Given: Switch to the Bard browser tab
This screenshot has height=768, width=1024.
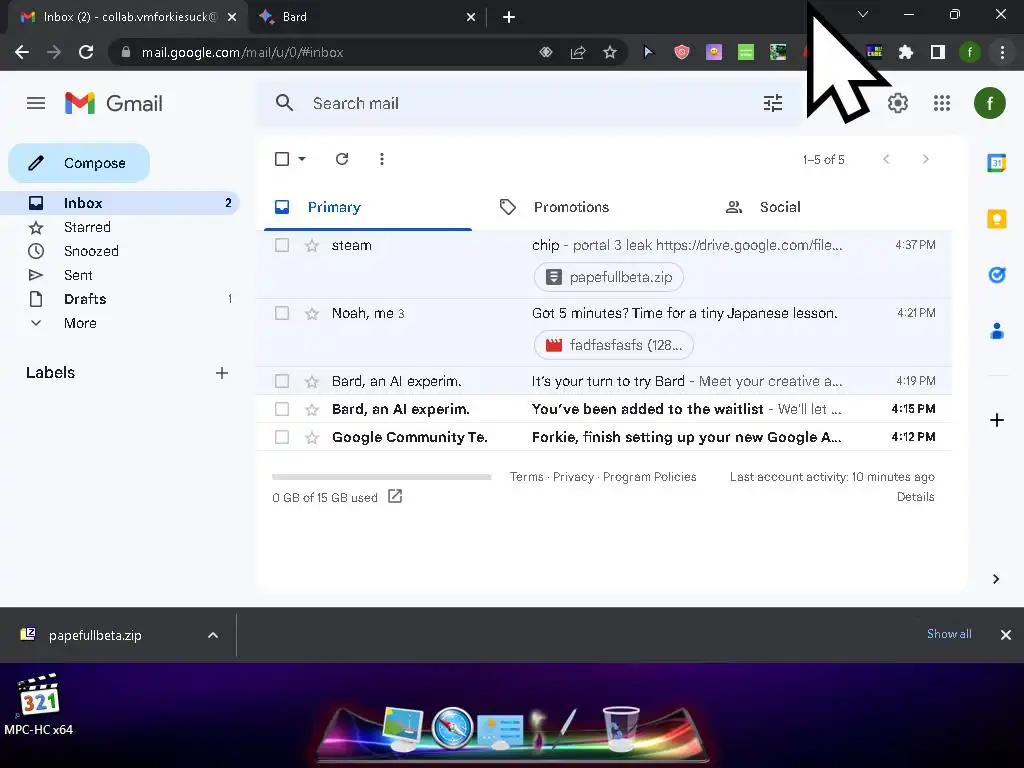Looking at the screenshot, I should coord(367,17).
